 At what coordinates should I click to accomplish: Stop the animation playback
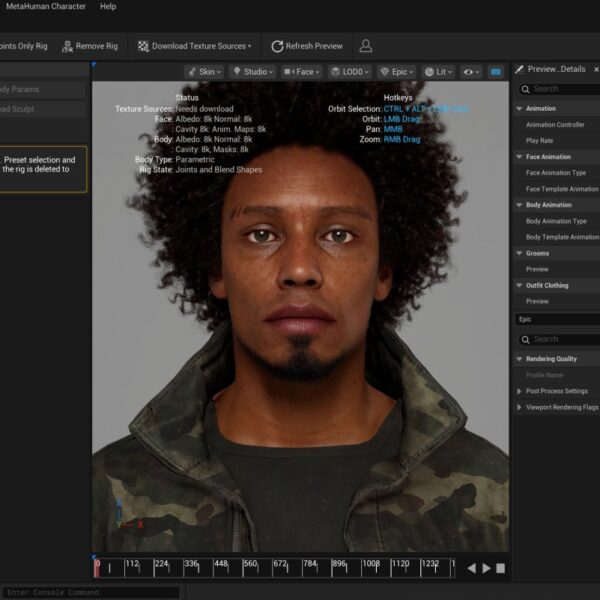point(500,568)
